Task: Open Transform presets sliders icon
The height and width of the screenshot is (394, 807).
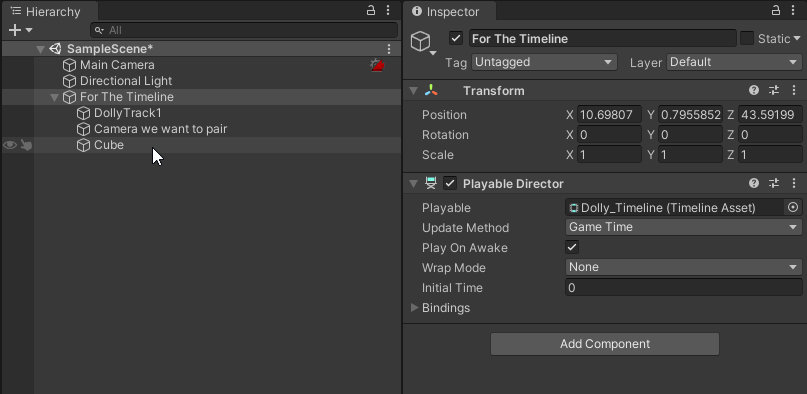Action: pos(774,91)
